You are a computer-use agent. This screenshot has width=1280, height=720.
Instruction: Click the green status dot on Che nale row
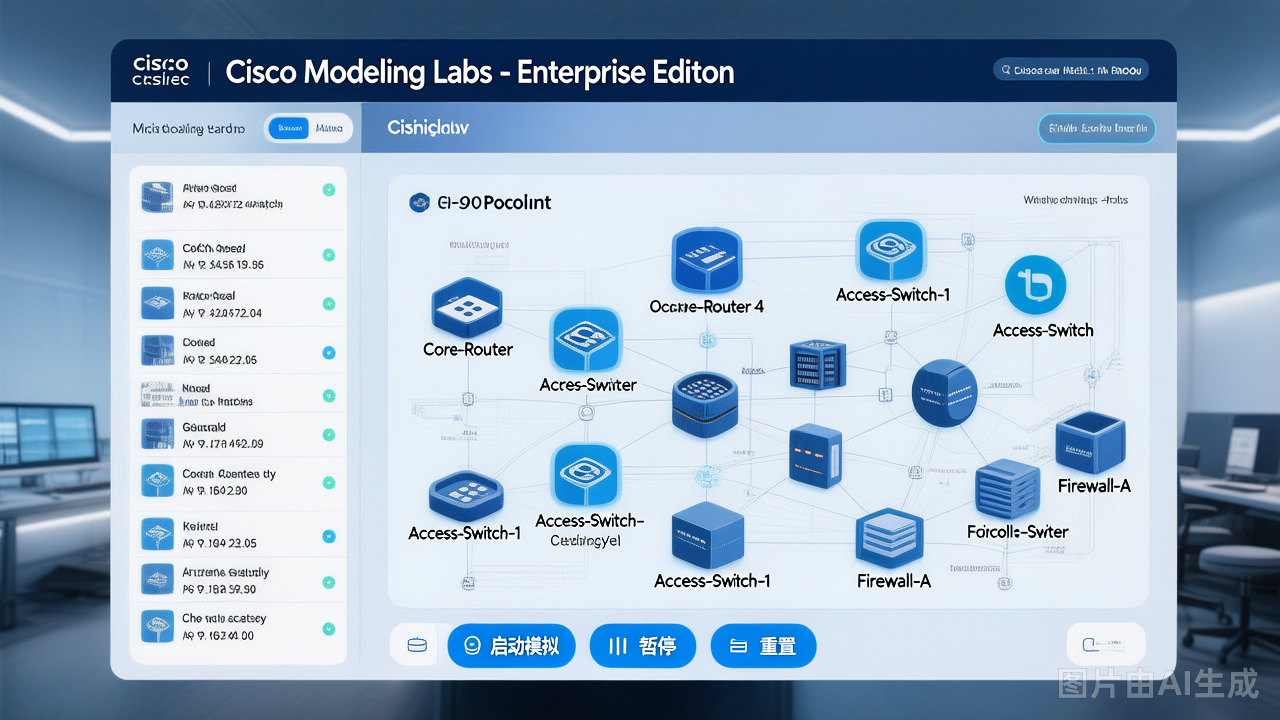tap(328, 628)
